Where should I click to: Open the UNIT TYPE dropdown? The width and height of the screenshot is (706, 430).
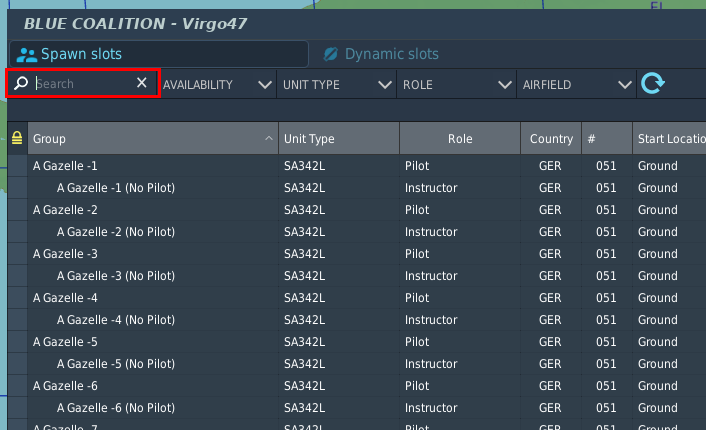point(337,85)
